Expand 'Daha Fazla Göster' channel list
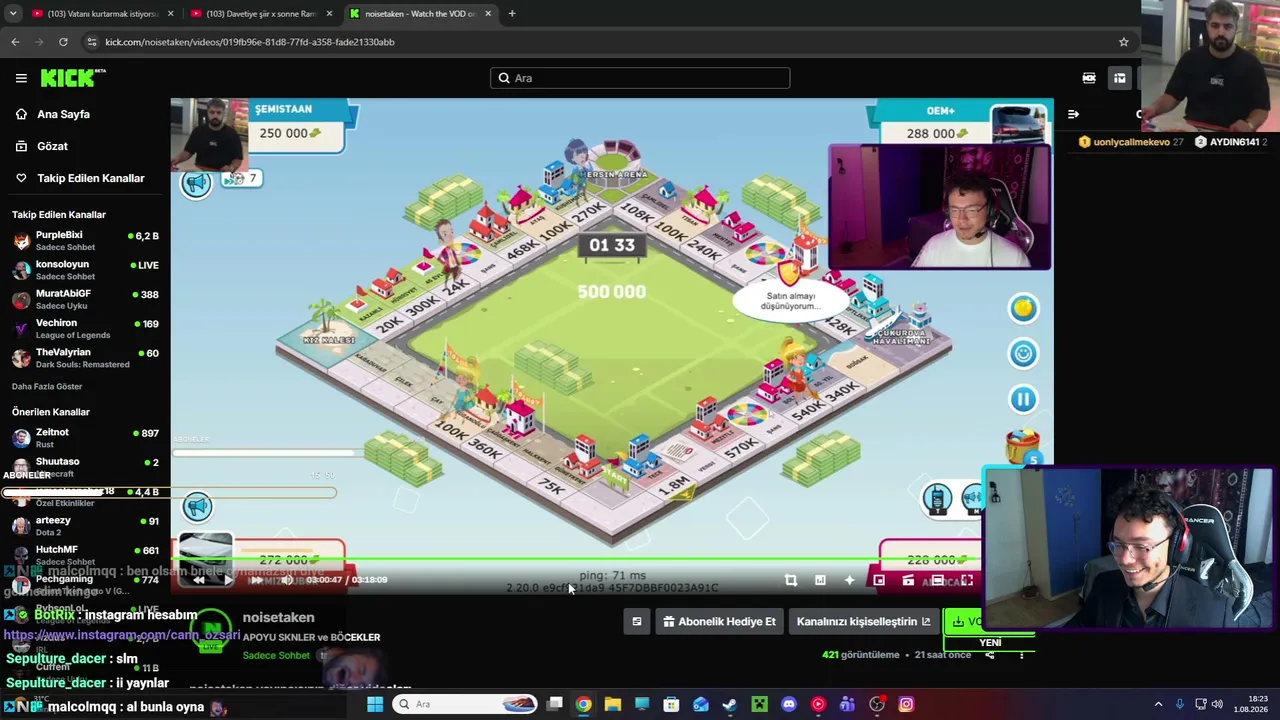The height and width of the screenshot is (720, 1280). (x=47, y=386)
